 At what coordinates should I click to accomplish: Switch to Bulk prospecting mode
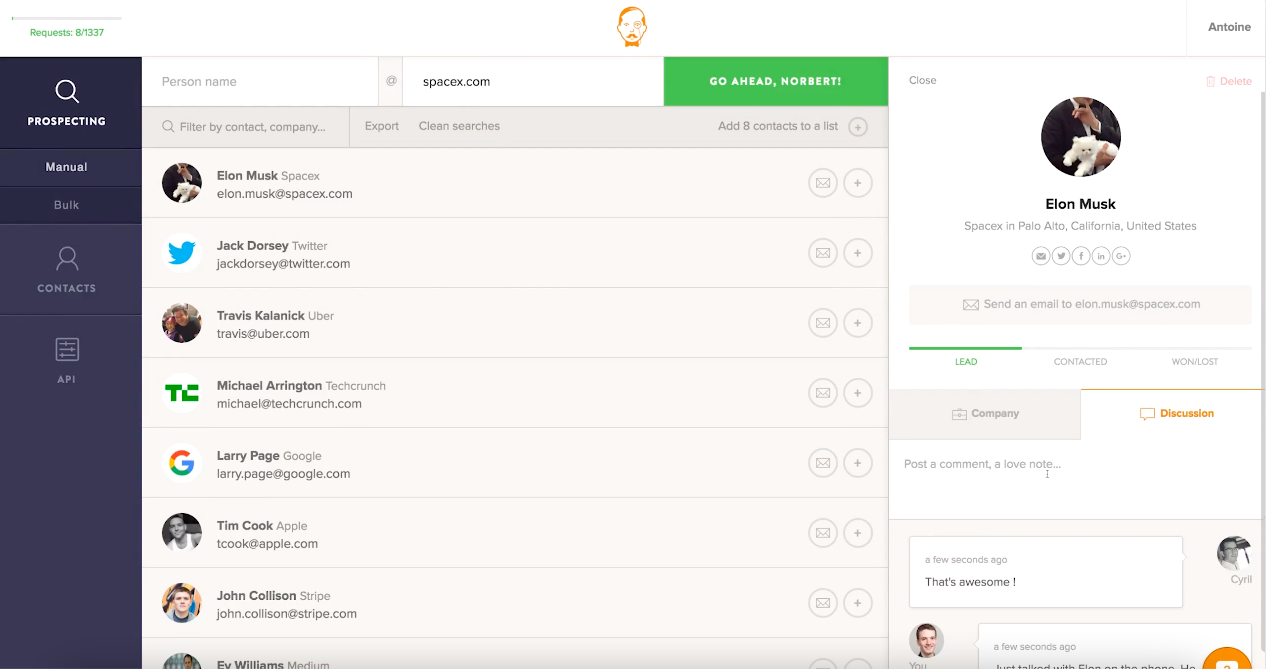click(x=67, y=205)
